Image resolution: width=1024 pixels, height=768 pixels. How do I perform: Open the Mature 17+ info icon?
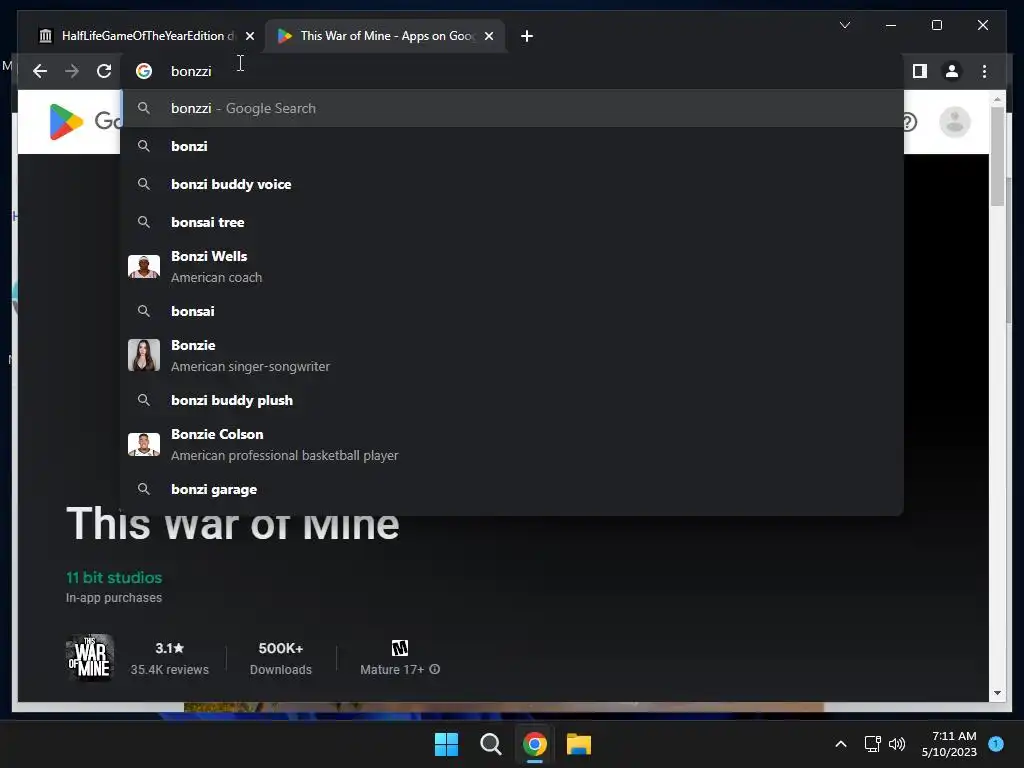click(435, 669)
